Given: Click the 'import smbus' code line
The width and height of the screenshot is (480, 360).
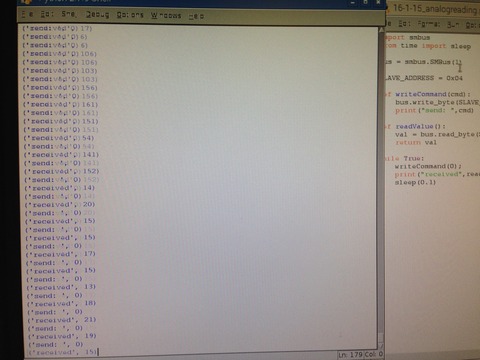Looking at the screenshot, I should tap(408, 37).
